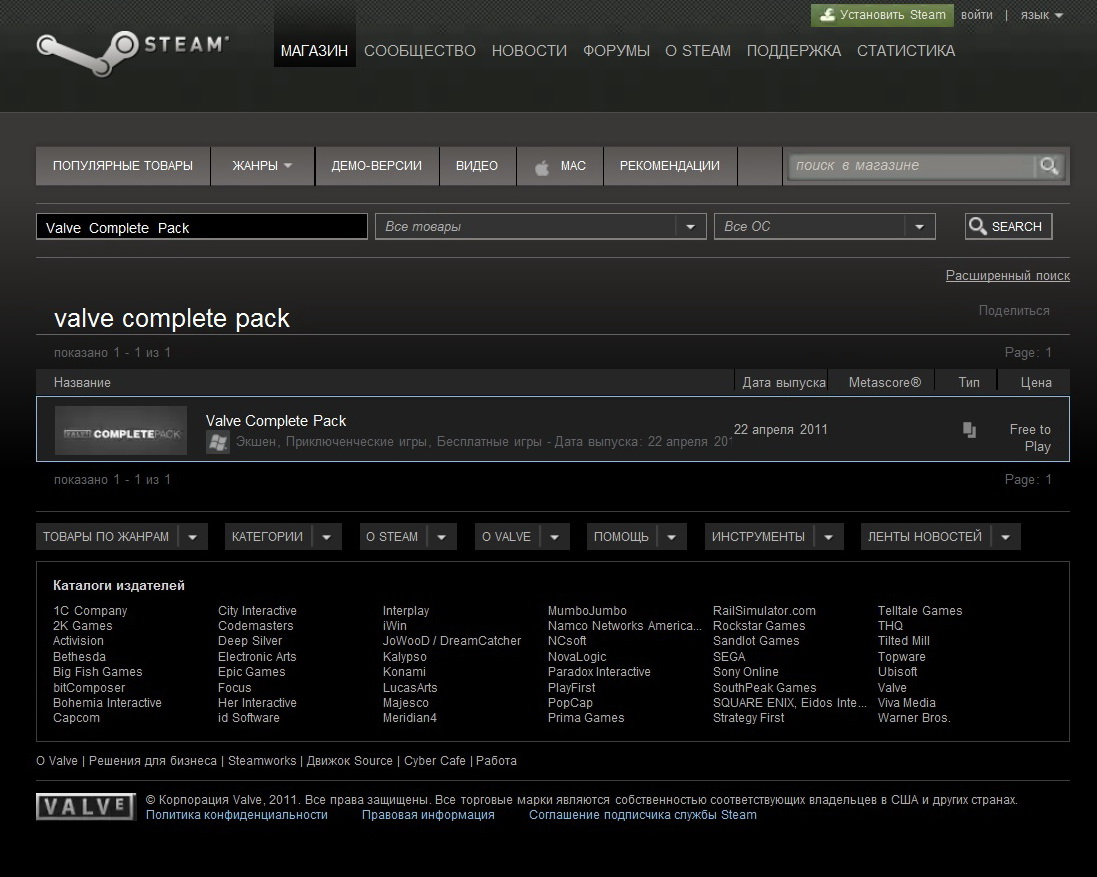This screenshot has width=1097, height=877.
Task: Click the Valve Complete Pack search term field
Action: 201,227
